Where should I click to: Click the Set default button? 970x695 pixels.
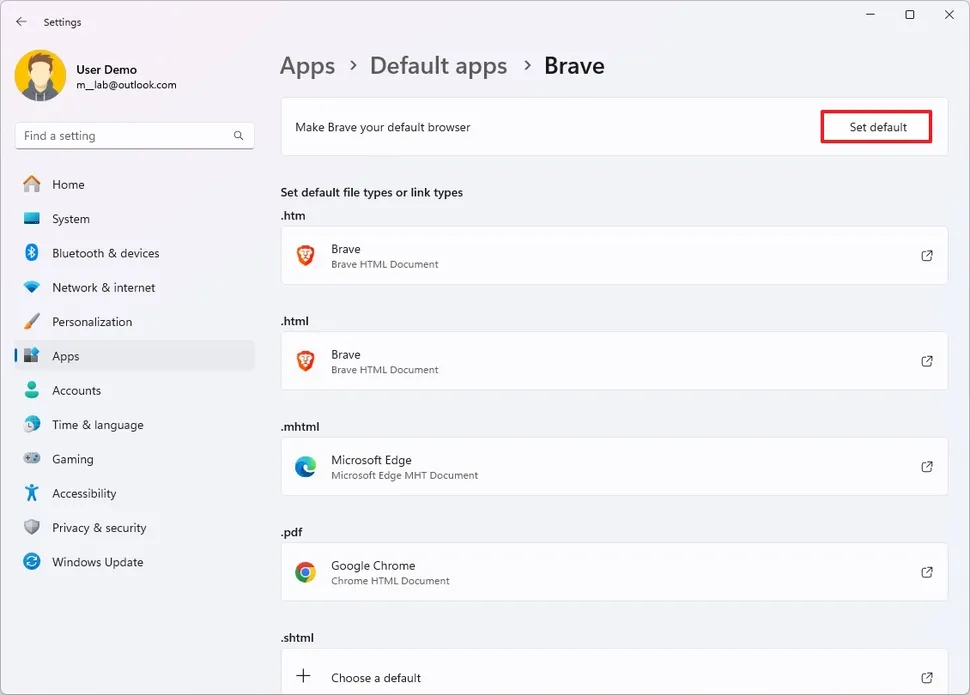[x=877, y=127]
